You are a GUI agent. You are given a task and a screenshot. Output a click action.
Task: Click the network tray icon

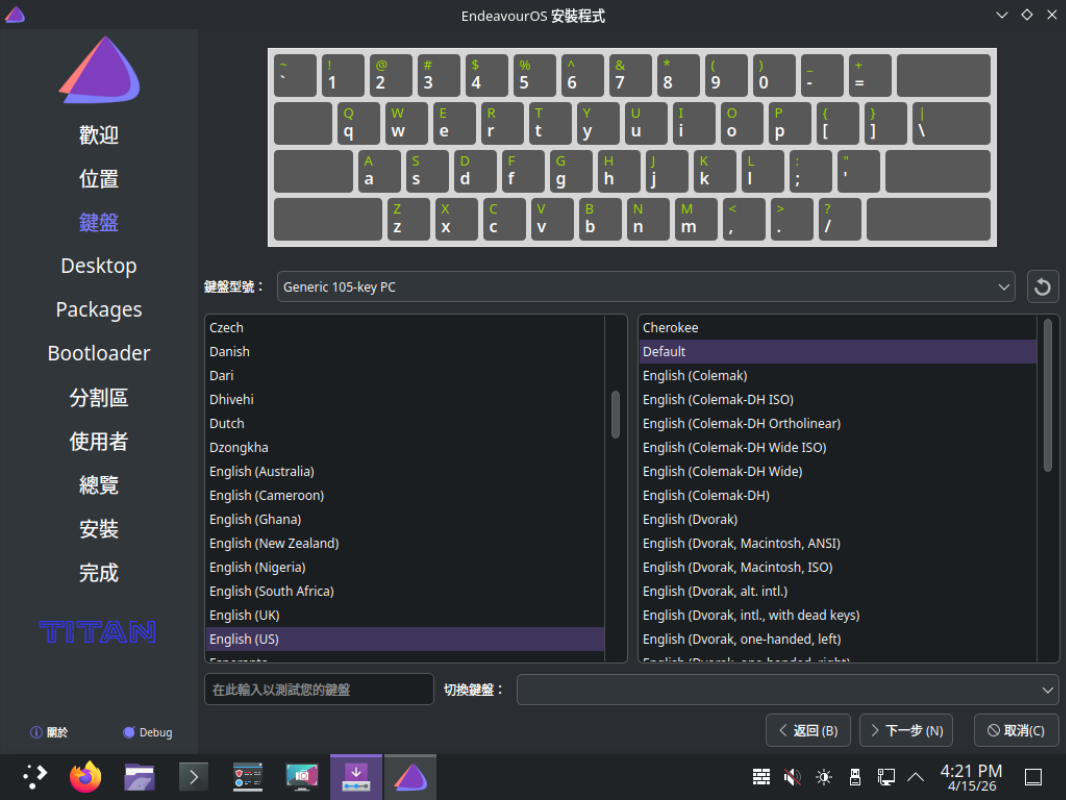(x=886, y=777)
